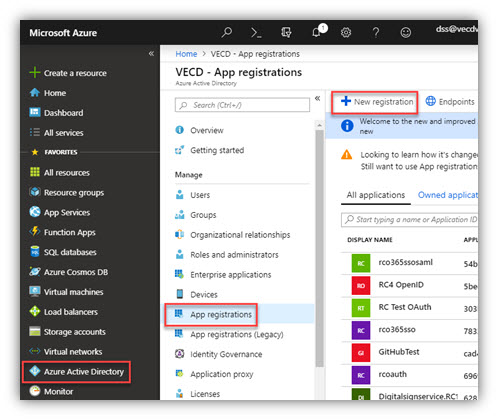View notifications via the bell icon

click(317, 32)
